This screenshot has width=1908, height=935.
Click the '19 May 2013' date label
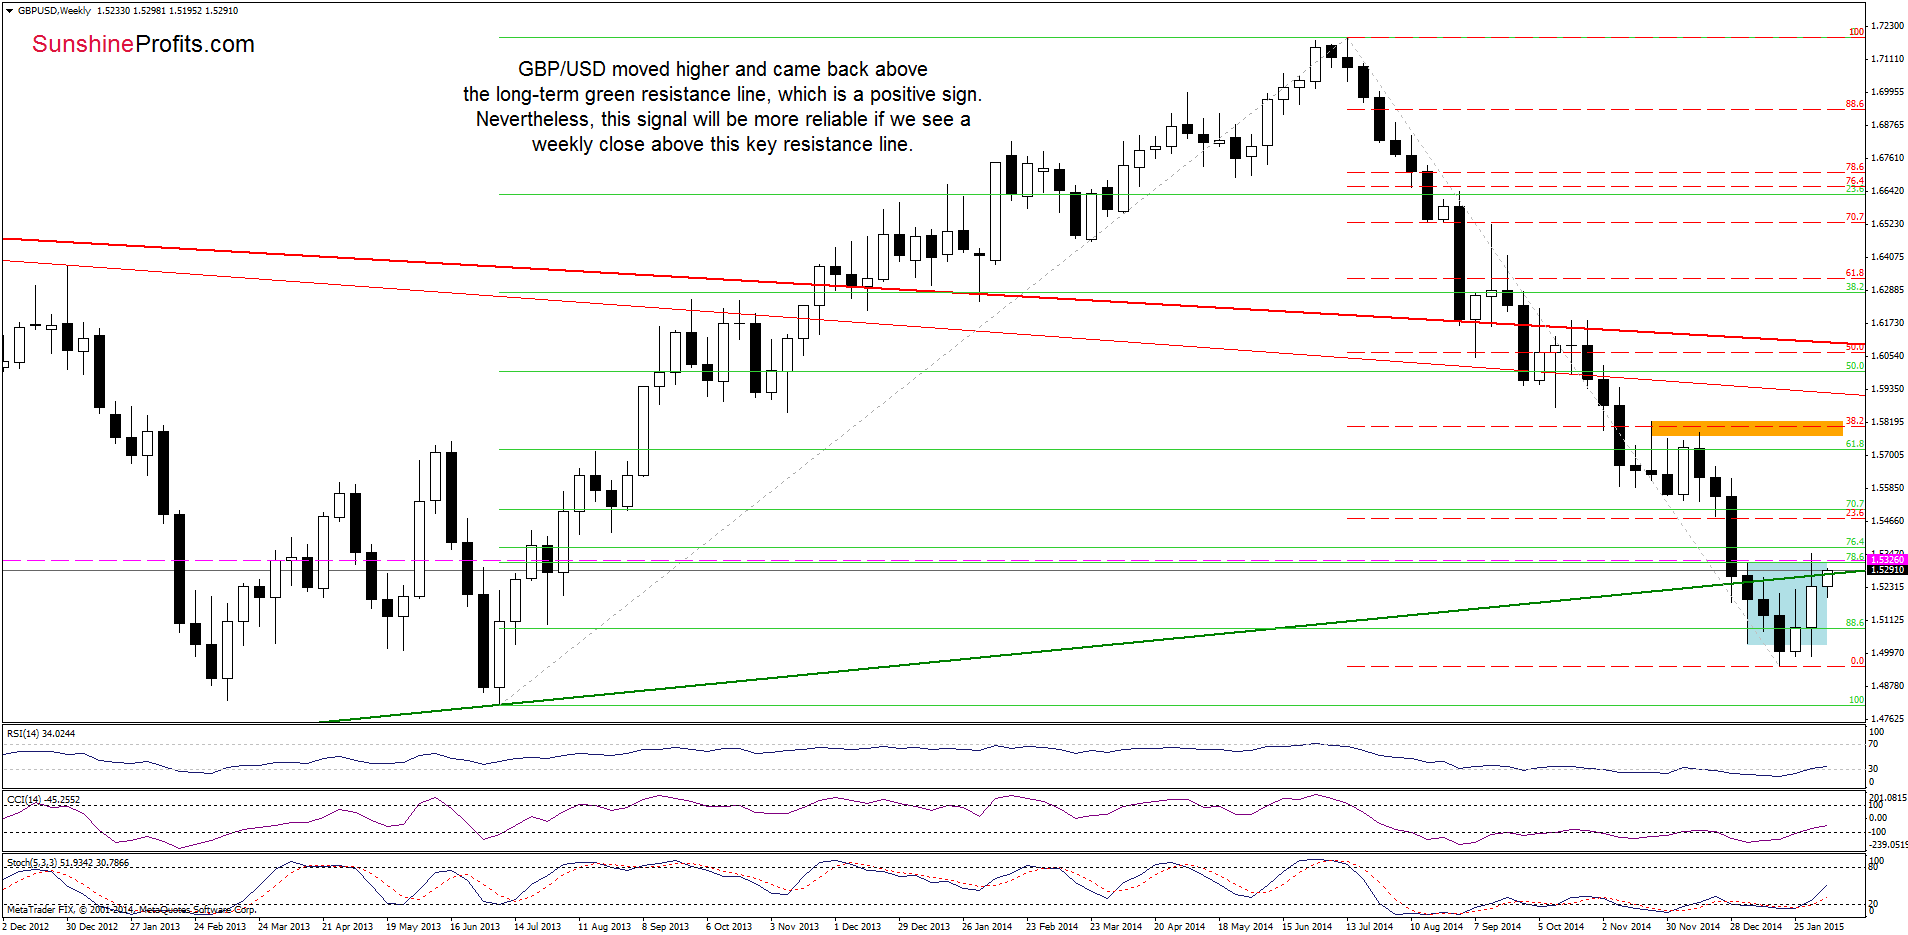point(413,927)
